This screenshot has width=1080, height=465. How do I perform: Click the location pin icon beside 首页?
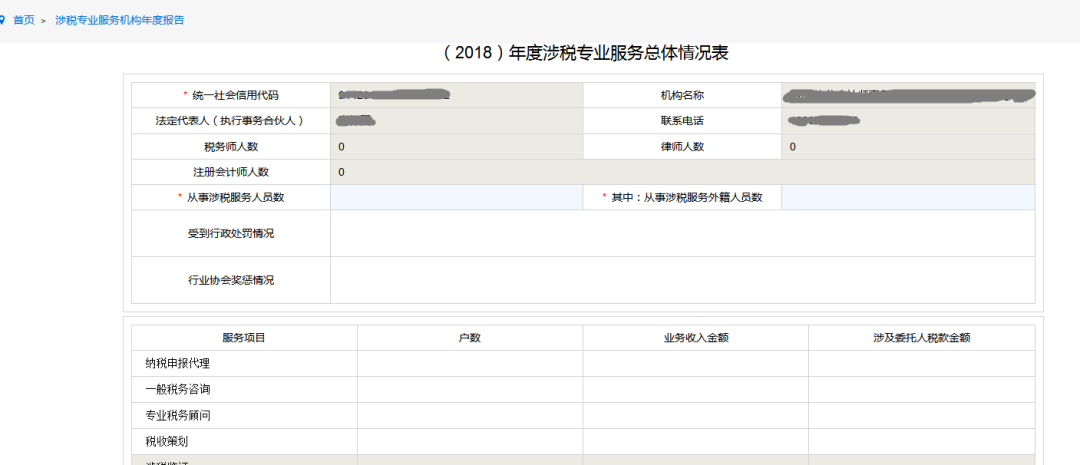[3, 21]
